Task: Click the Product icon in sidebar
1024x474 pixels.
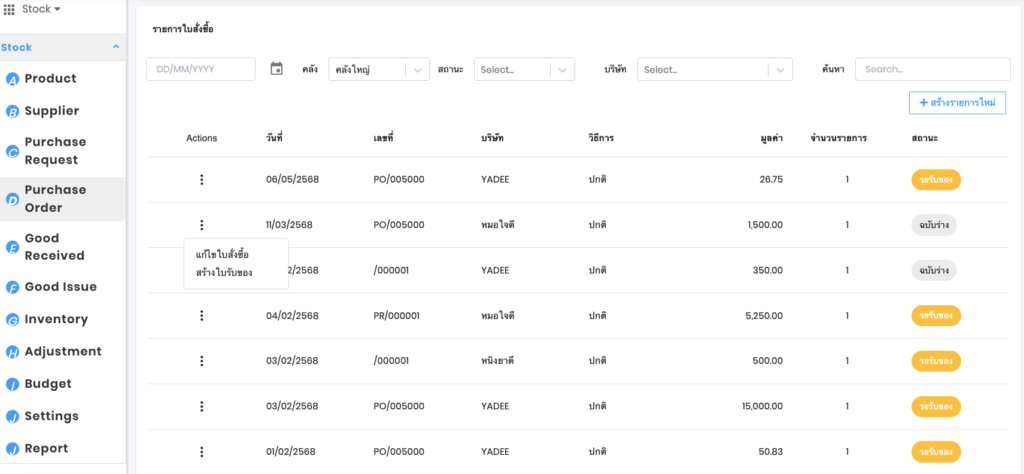Action: pyautogui.click(x=13, y=79)
